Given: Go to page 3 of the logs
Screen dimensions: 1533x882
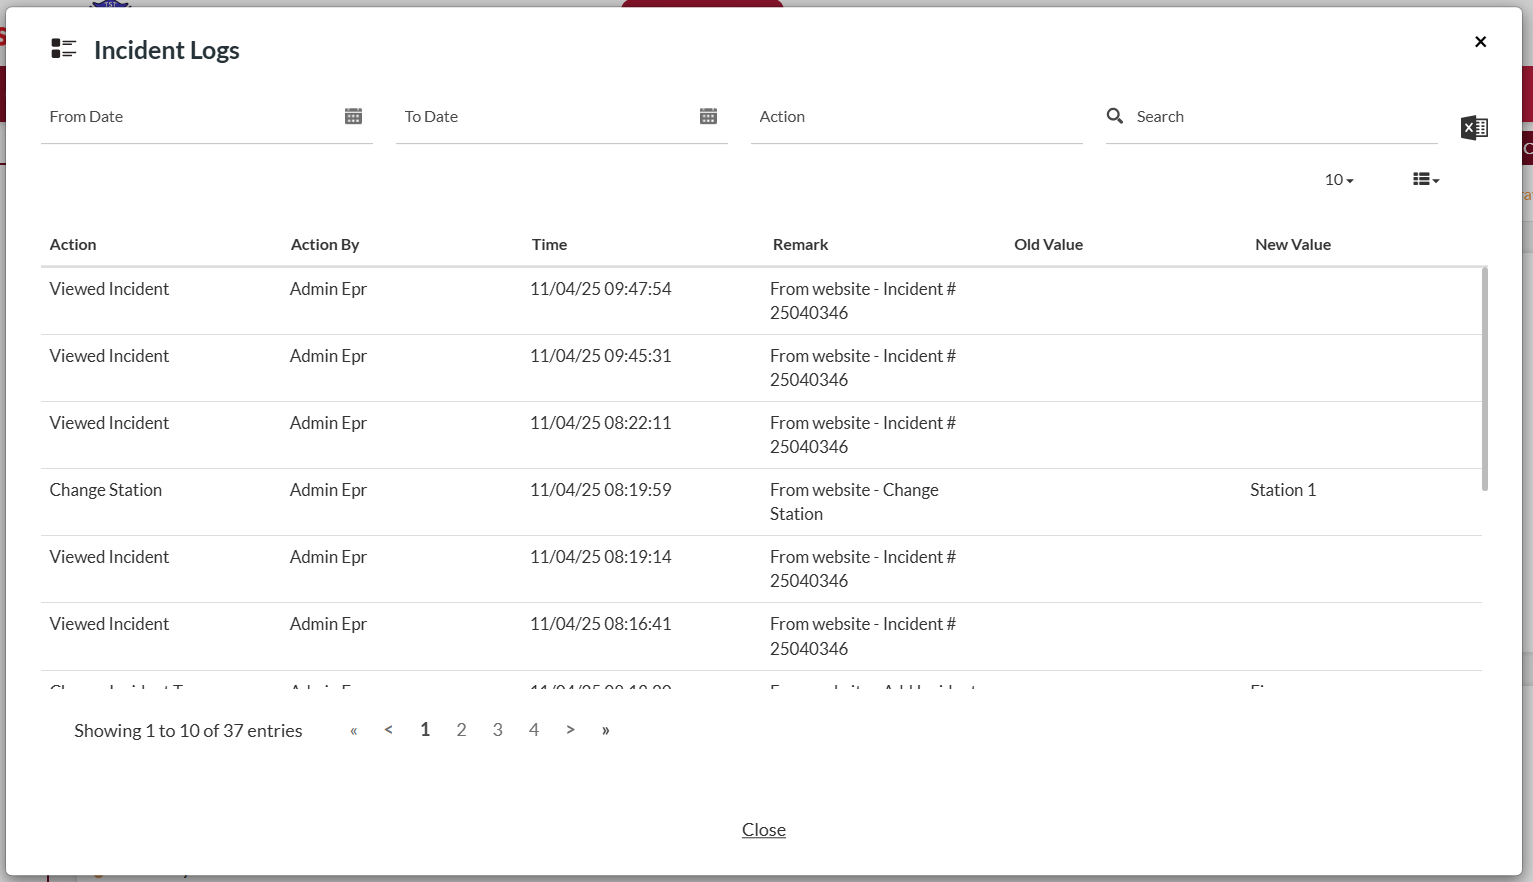Looking at the screenshot, I should click(497, 730).
